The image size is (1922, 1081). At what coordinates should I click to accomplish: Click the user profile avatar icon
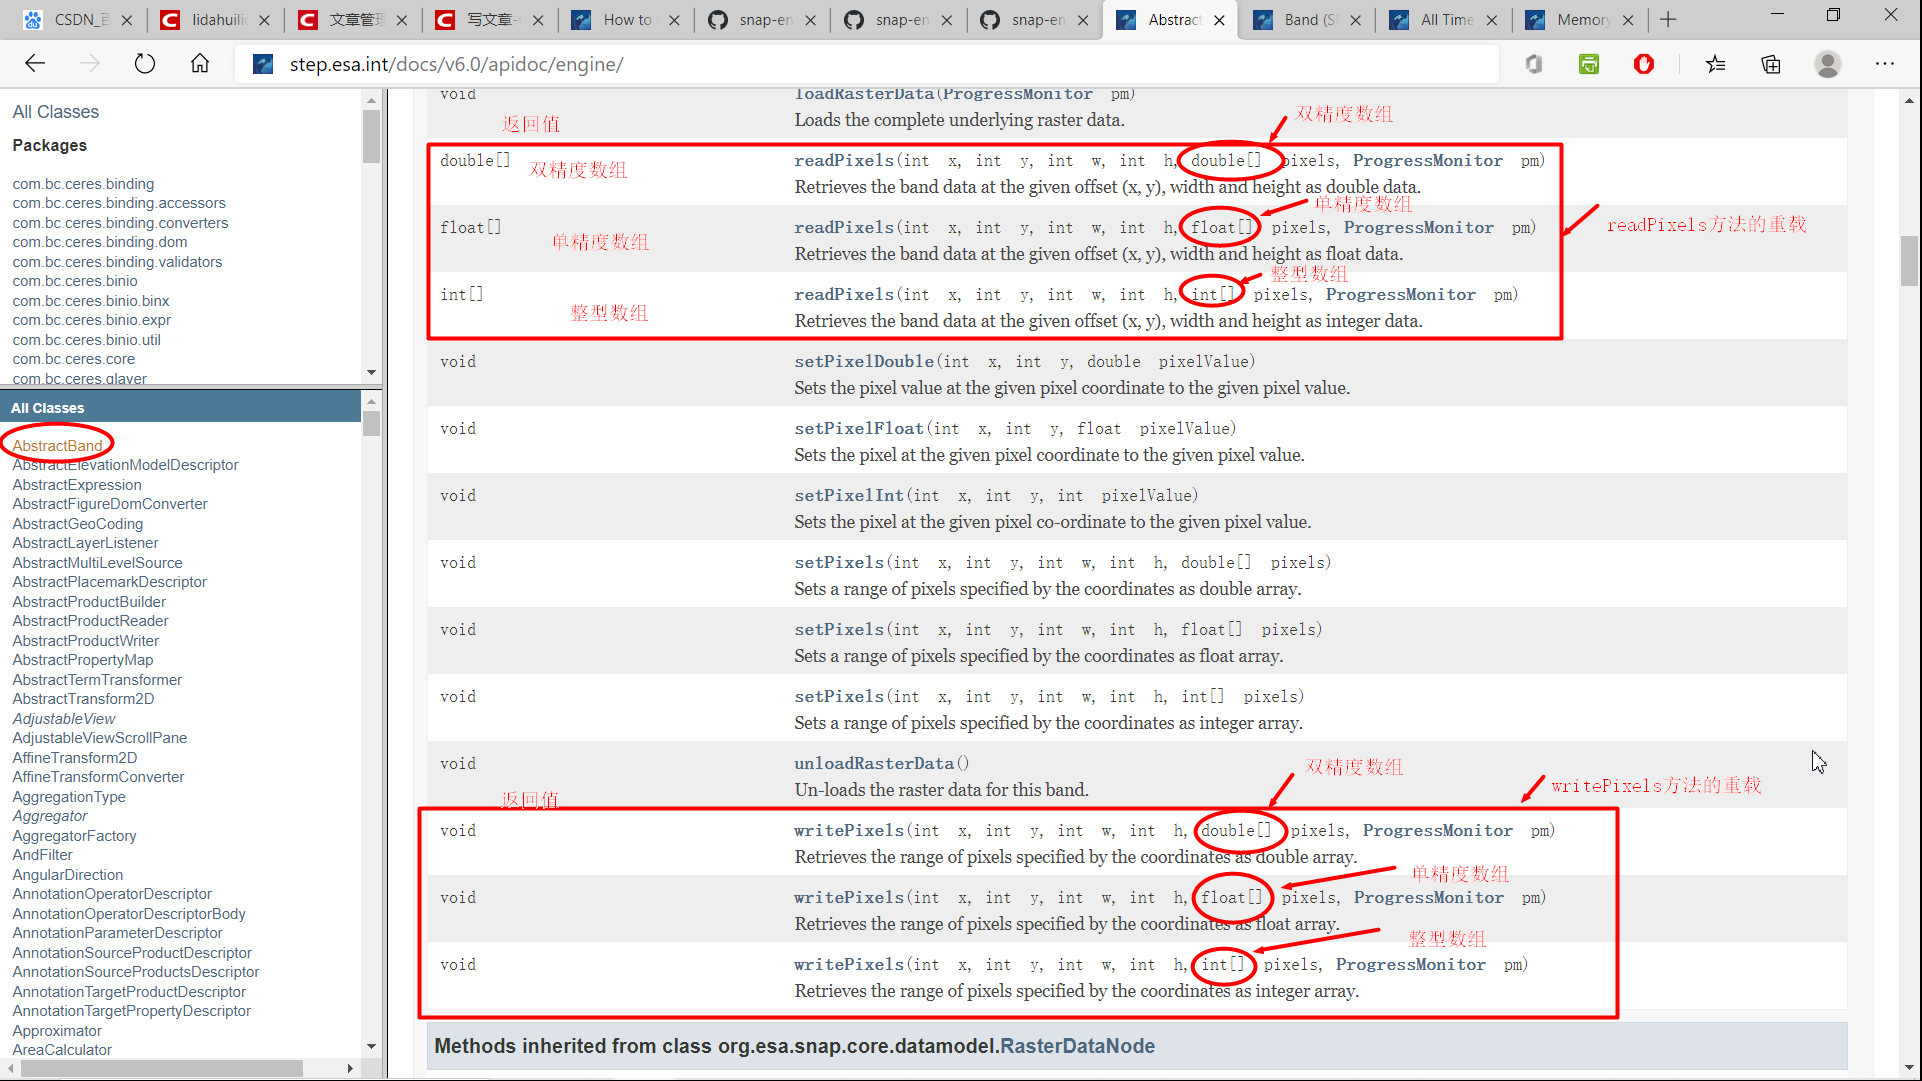click(x=1827, y=64)
